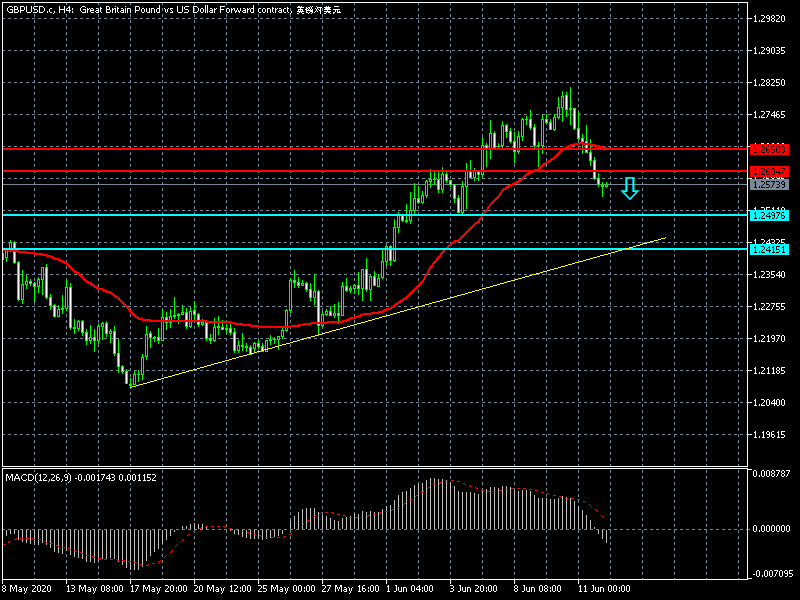Click the 0.000000 MACD scale value

(771, 529)
